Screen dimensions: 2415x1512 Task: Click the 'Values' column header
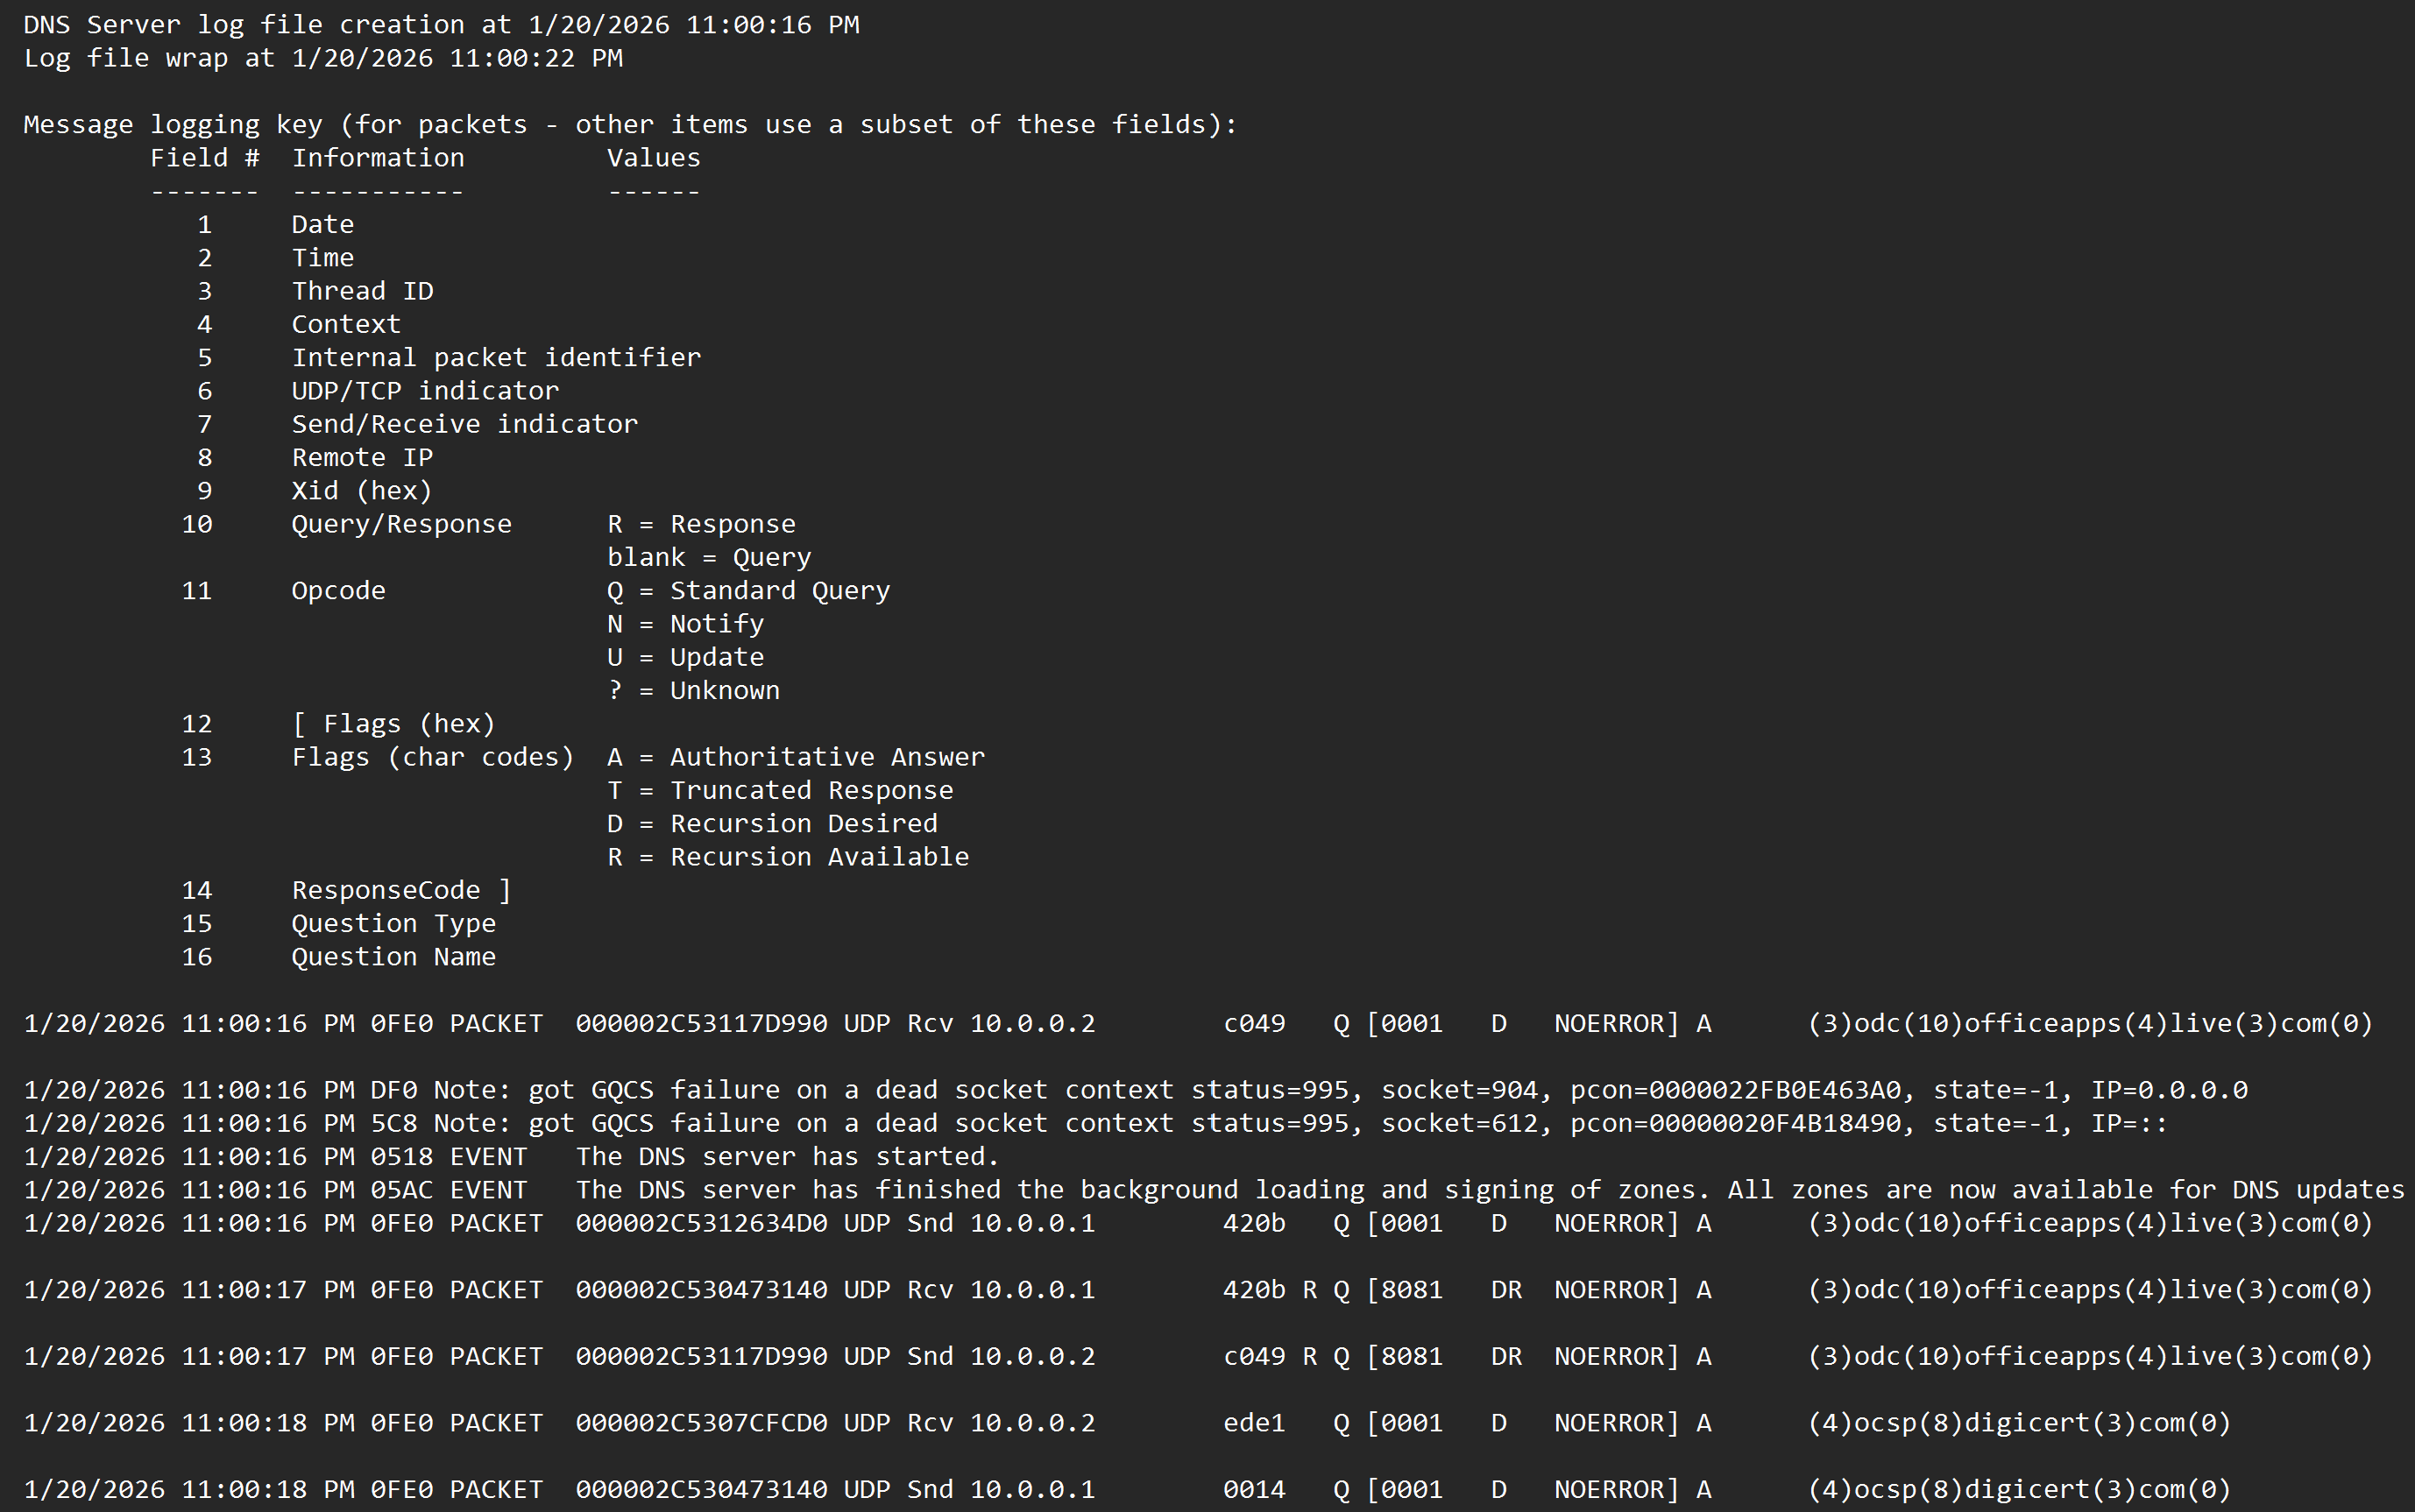[x=652, y=157]
